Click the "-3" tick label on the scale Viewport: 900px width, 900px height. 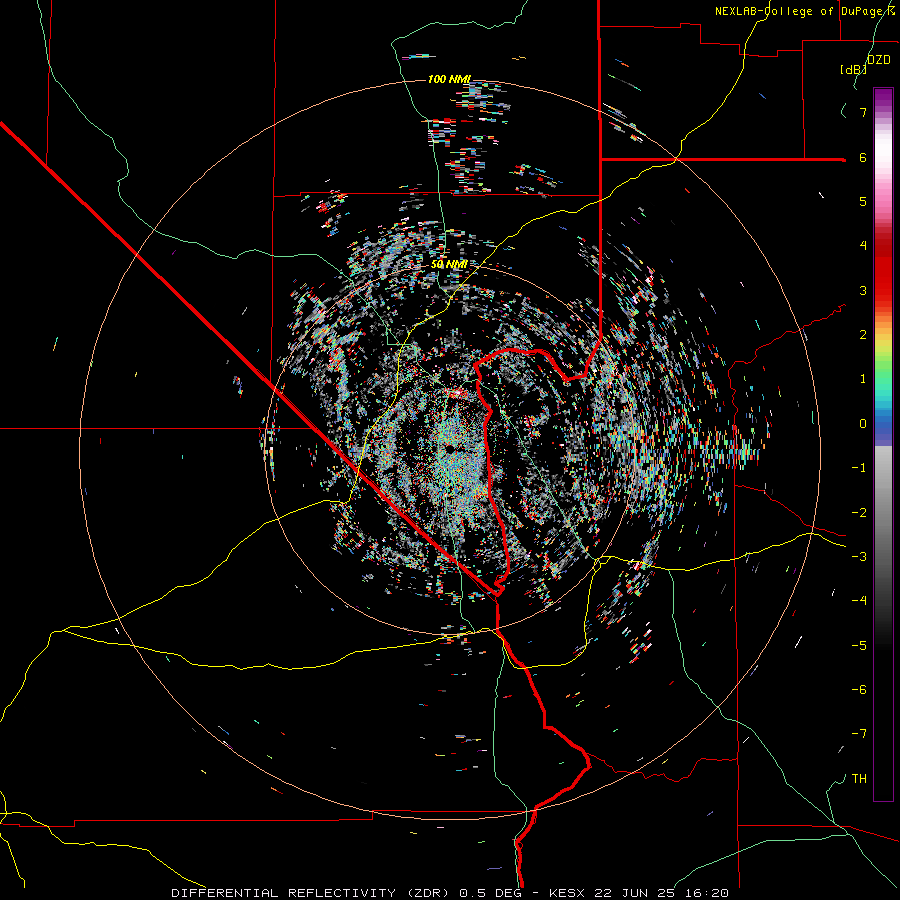point(859,557)
